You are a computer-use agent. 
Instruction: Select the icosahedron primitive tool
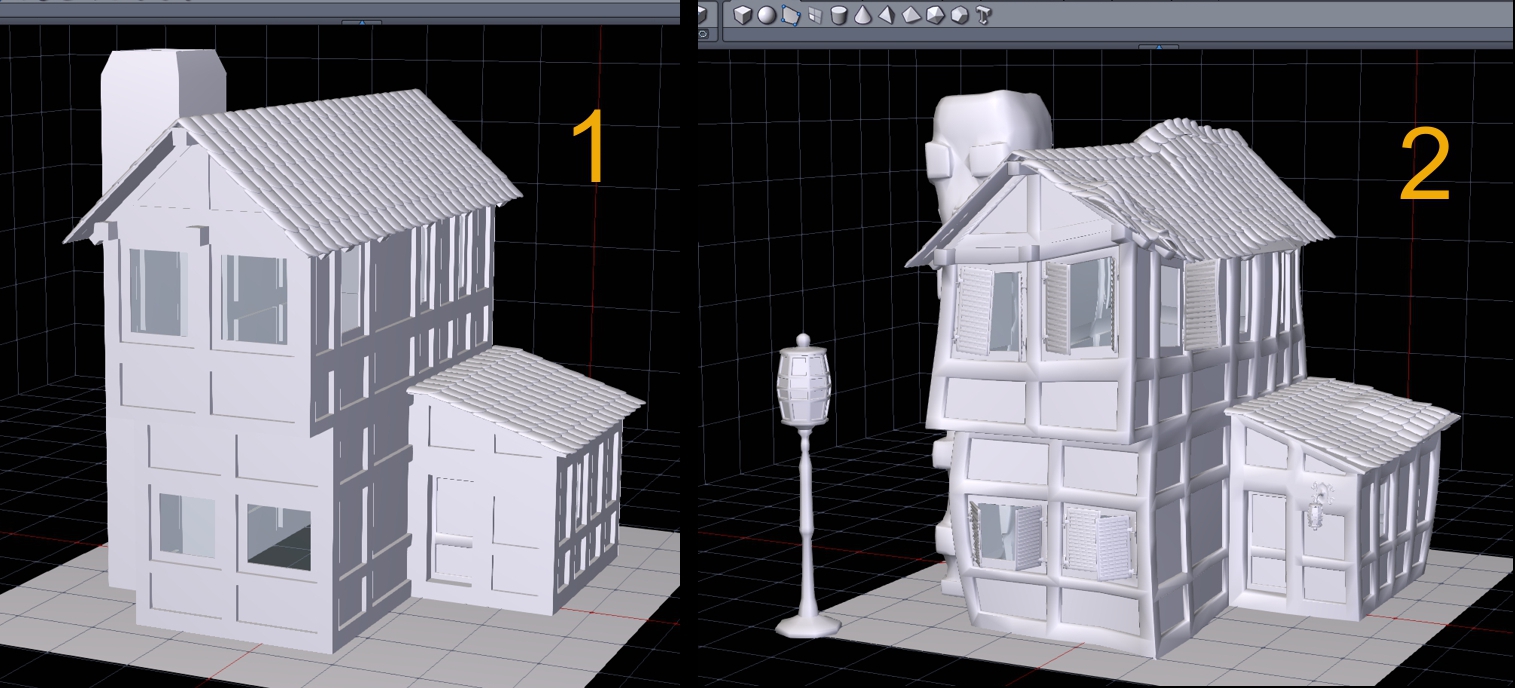click(935, 15)
